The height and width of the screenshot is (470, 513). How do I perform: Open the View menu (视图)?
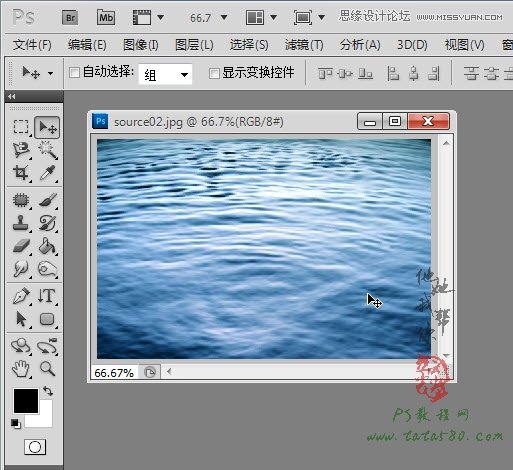coord(465,45)
